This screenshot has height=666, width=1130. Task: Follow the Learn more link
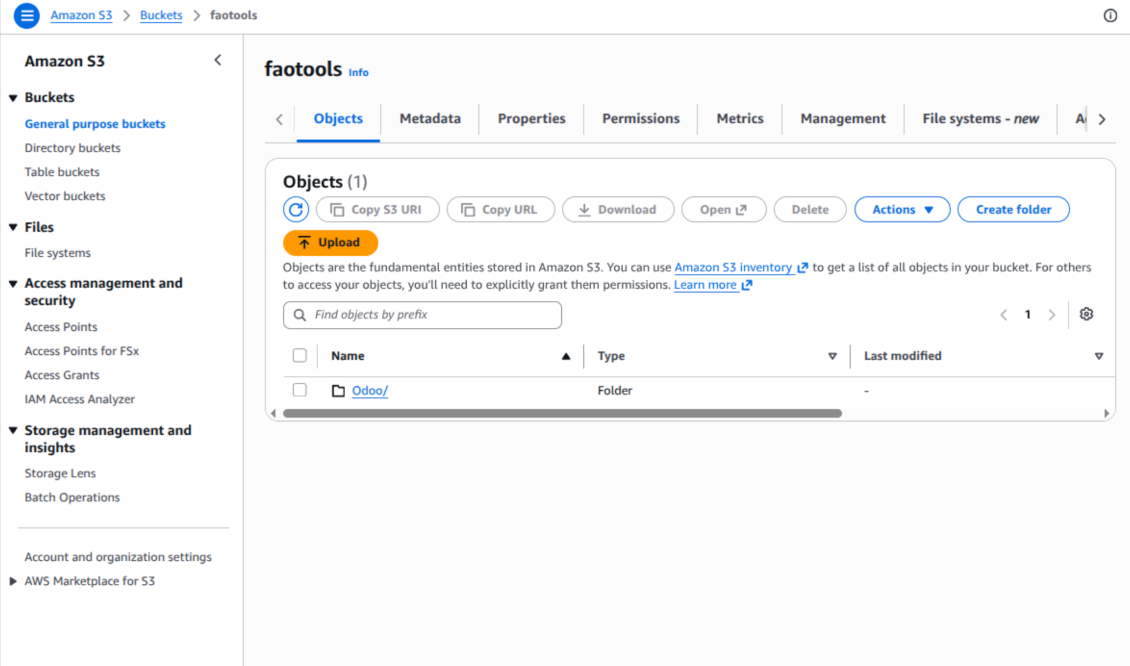click(x=705, y=285)
